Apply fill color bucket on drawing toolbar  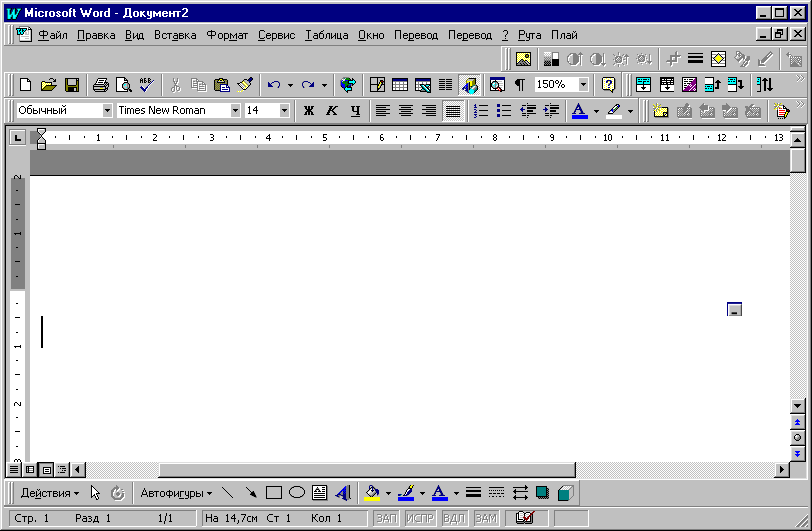[x=372, y=493]
